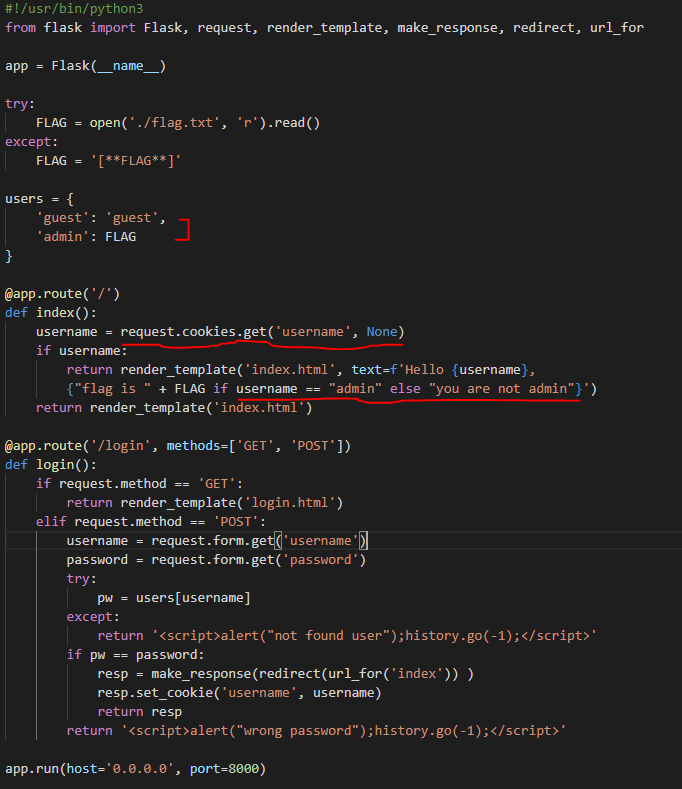
Task: Click the make_response(redirect(url_for('index'))) line
Action: tap(285, 674)
